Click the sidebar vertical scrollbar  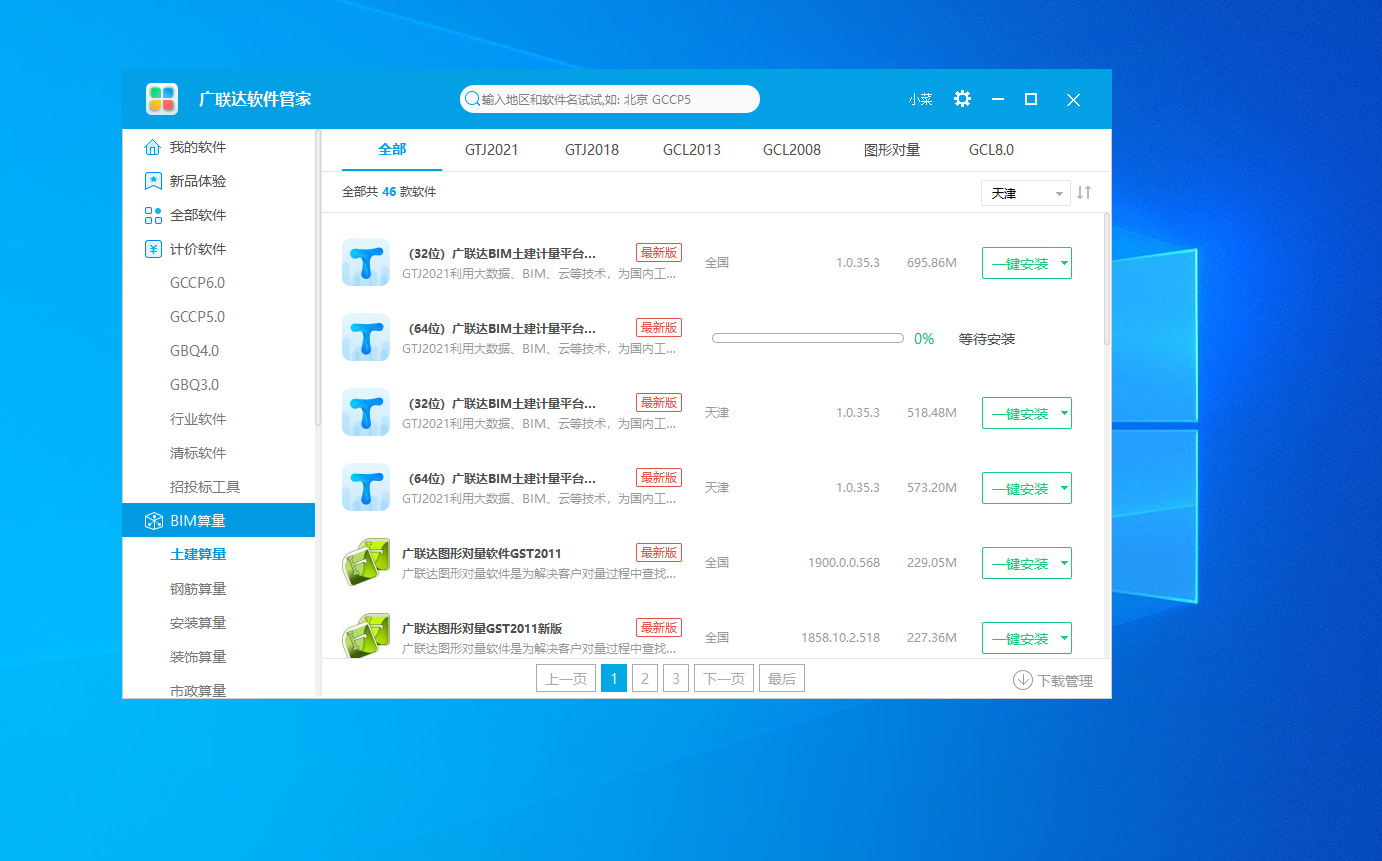(x=318, y=278)
